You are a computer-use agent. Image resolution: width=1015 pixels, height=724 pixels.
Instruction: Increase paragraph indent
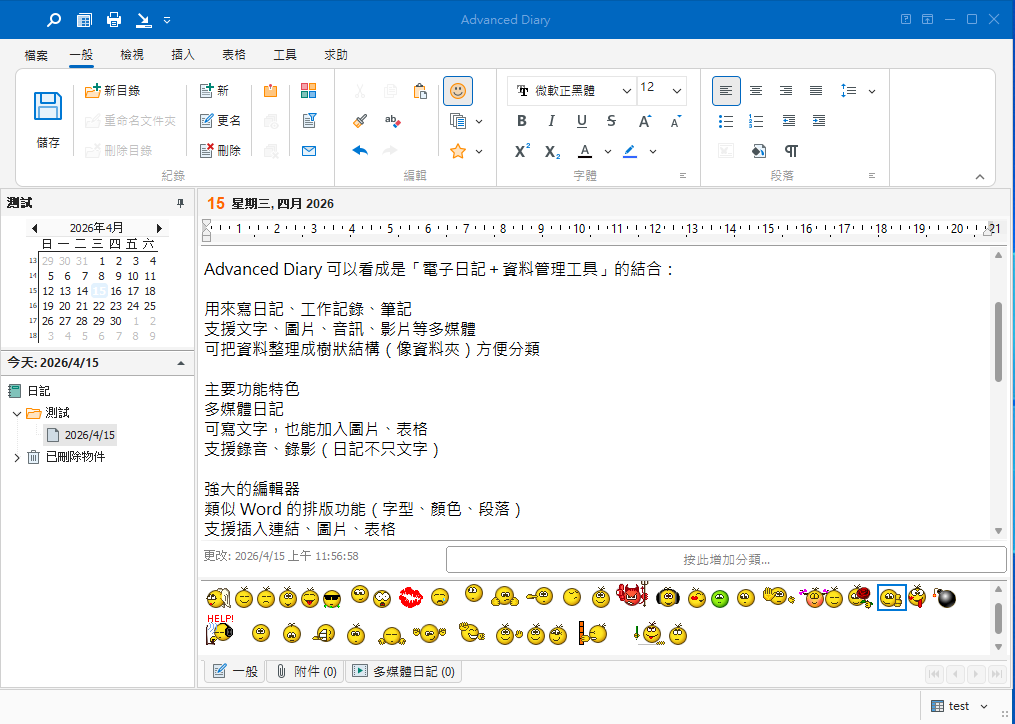(x=818, y=120)
